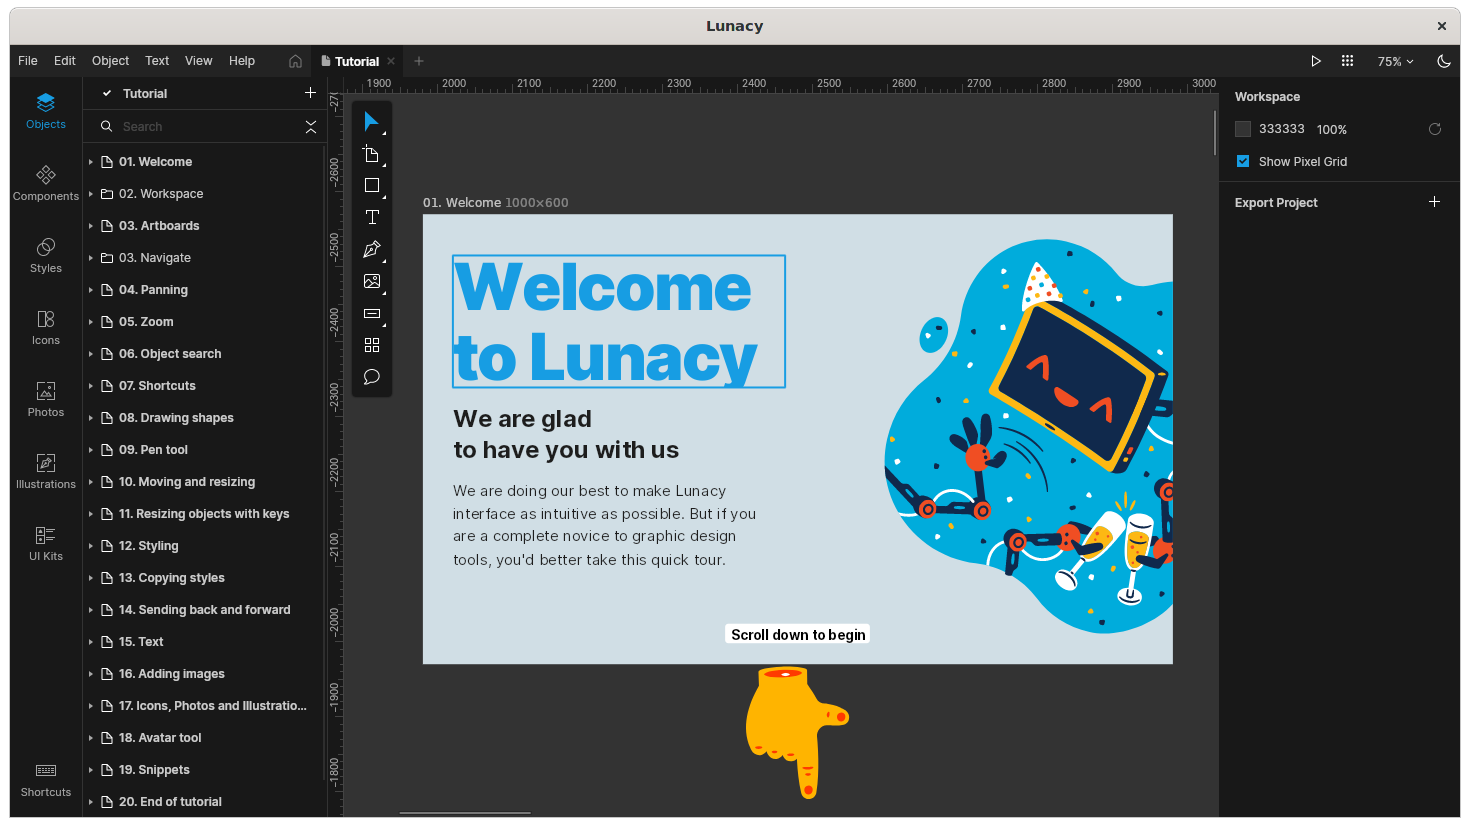This screenshot has height=827, width=1470.
Task: Select the Text tool
Action: 372,217
